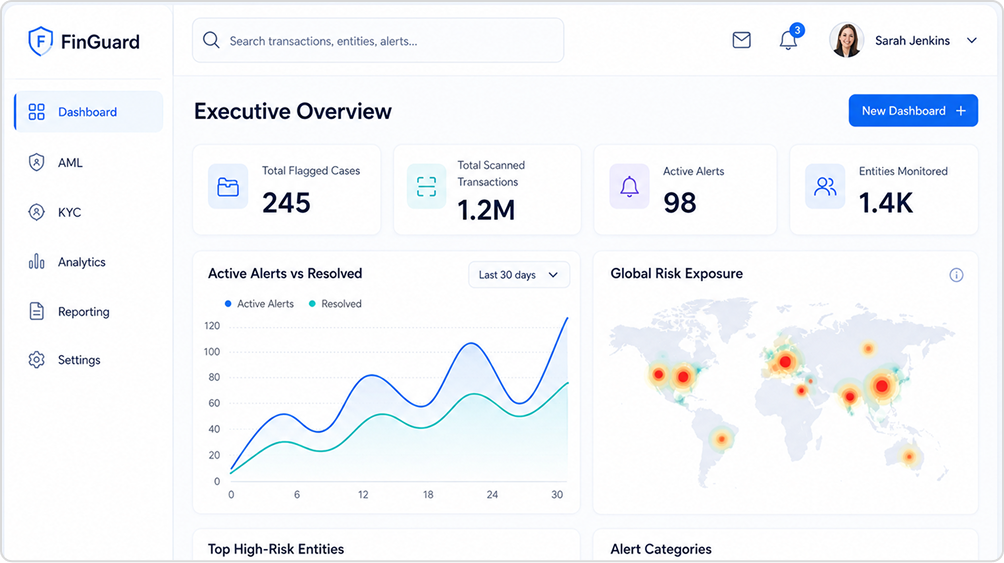Focus the search transactions input field

click(x=378, y=40)
